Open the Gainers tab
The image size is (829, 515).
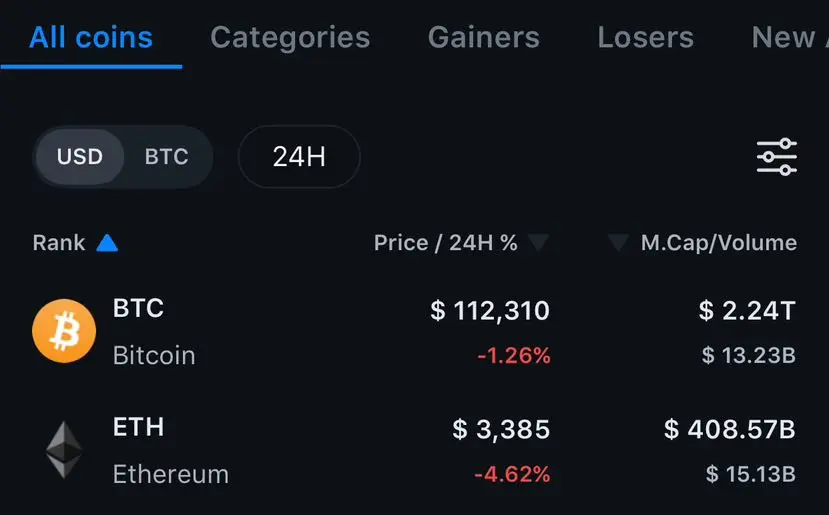tap(484, 38)
